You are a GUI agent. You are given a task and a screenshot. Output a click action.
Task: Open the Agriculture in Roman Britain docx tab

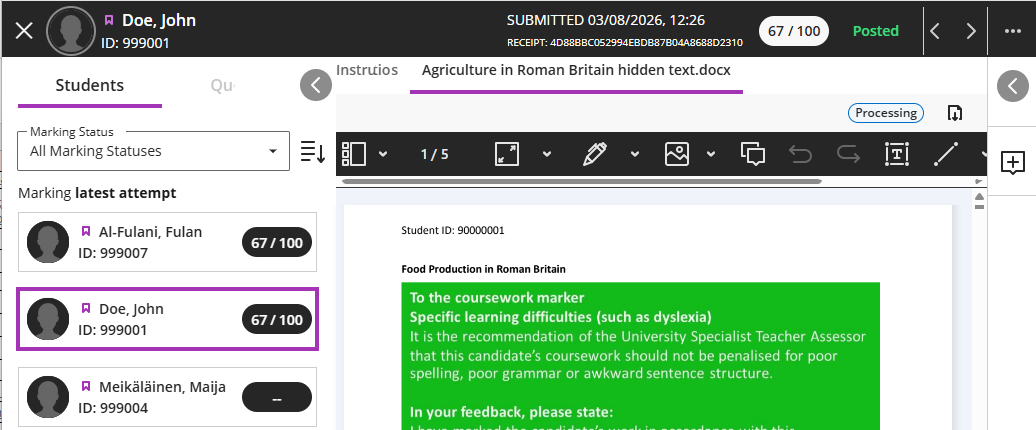point(576,70)
